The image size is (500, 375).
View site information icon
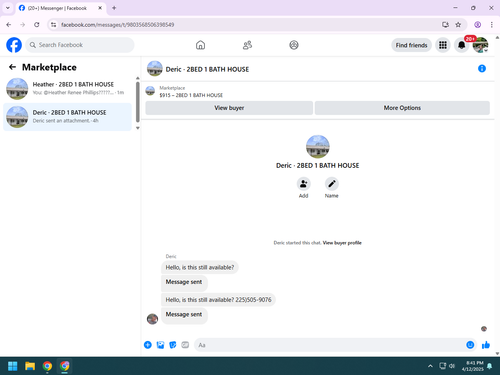tap(54, 25)
